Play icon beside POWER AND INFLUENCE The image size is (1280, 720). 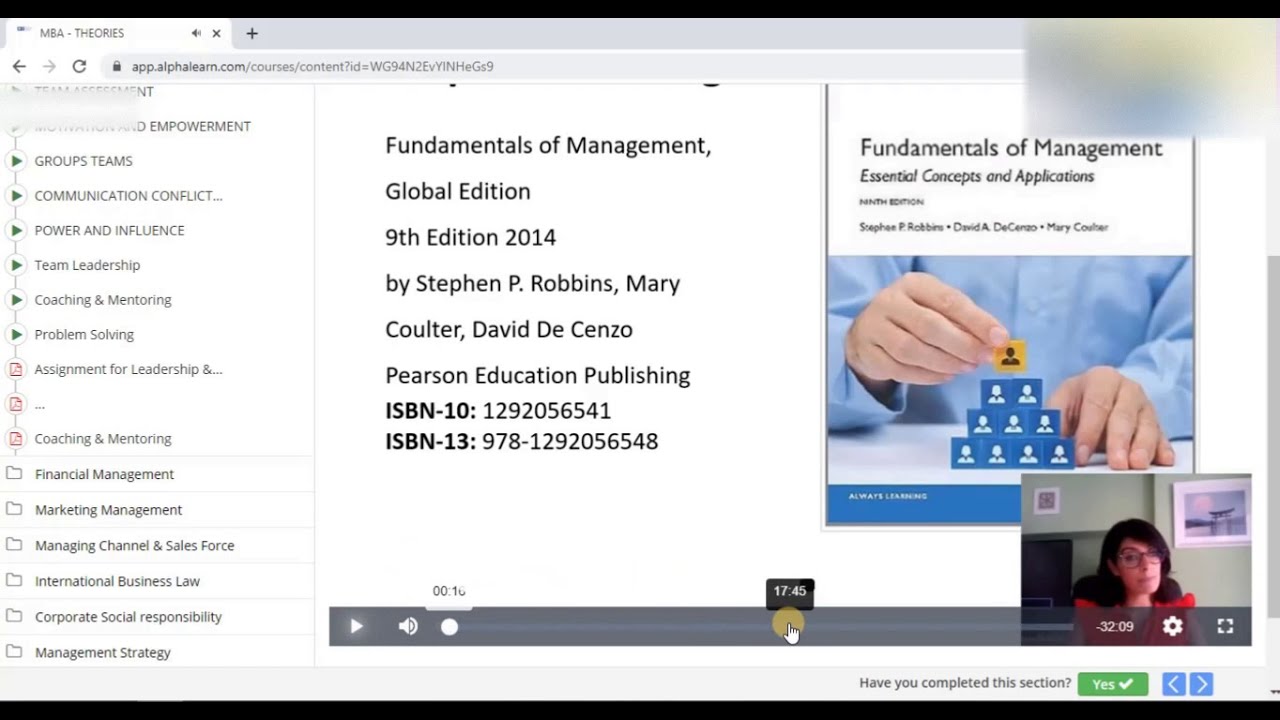16,230
